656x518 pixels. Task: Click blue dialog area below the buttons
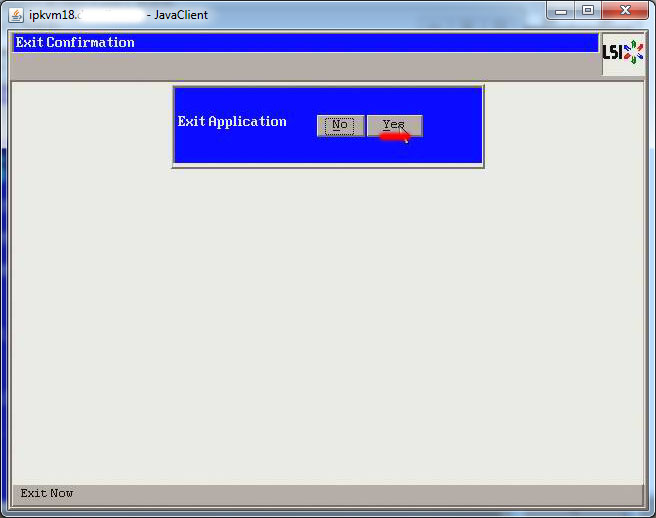(328, 151)
